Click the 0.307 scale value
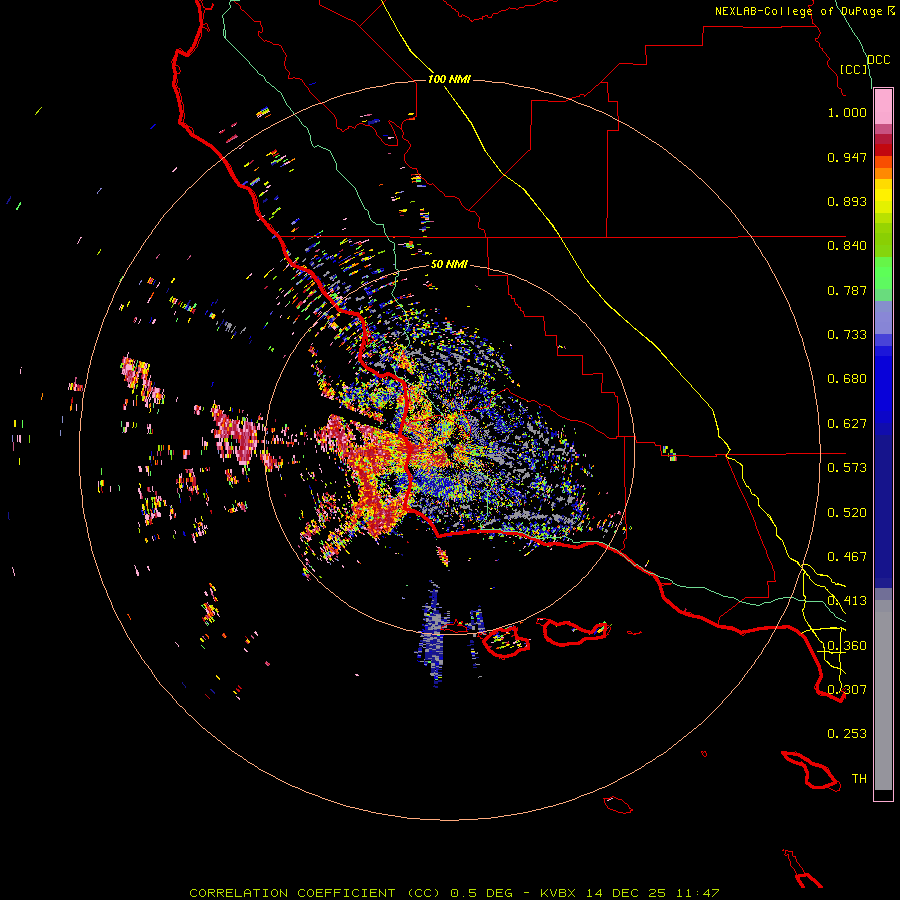The height and width of the screenshot is (900, 900). [847, 690]
